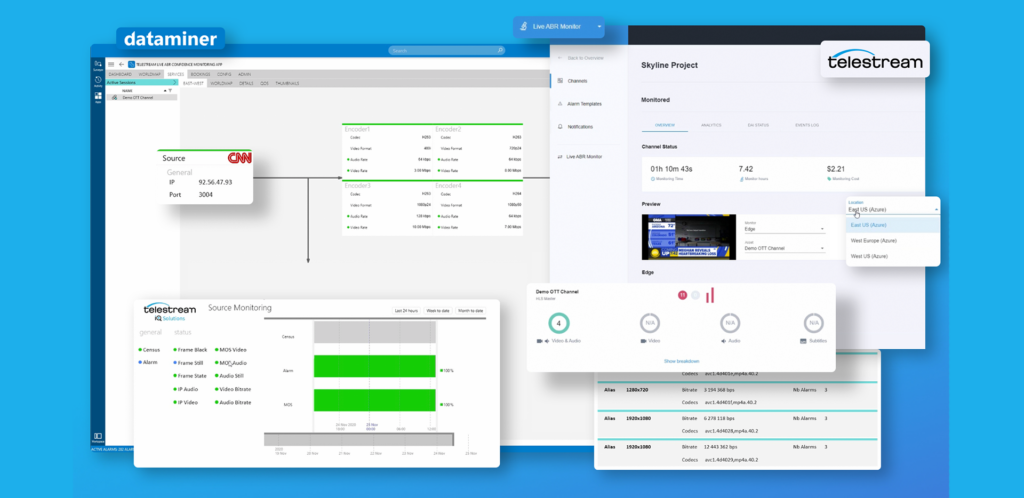Open the Surveyor icon in DataMiner sidebar
1024x498 pixels.
[97, 64]
